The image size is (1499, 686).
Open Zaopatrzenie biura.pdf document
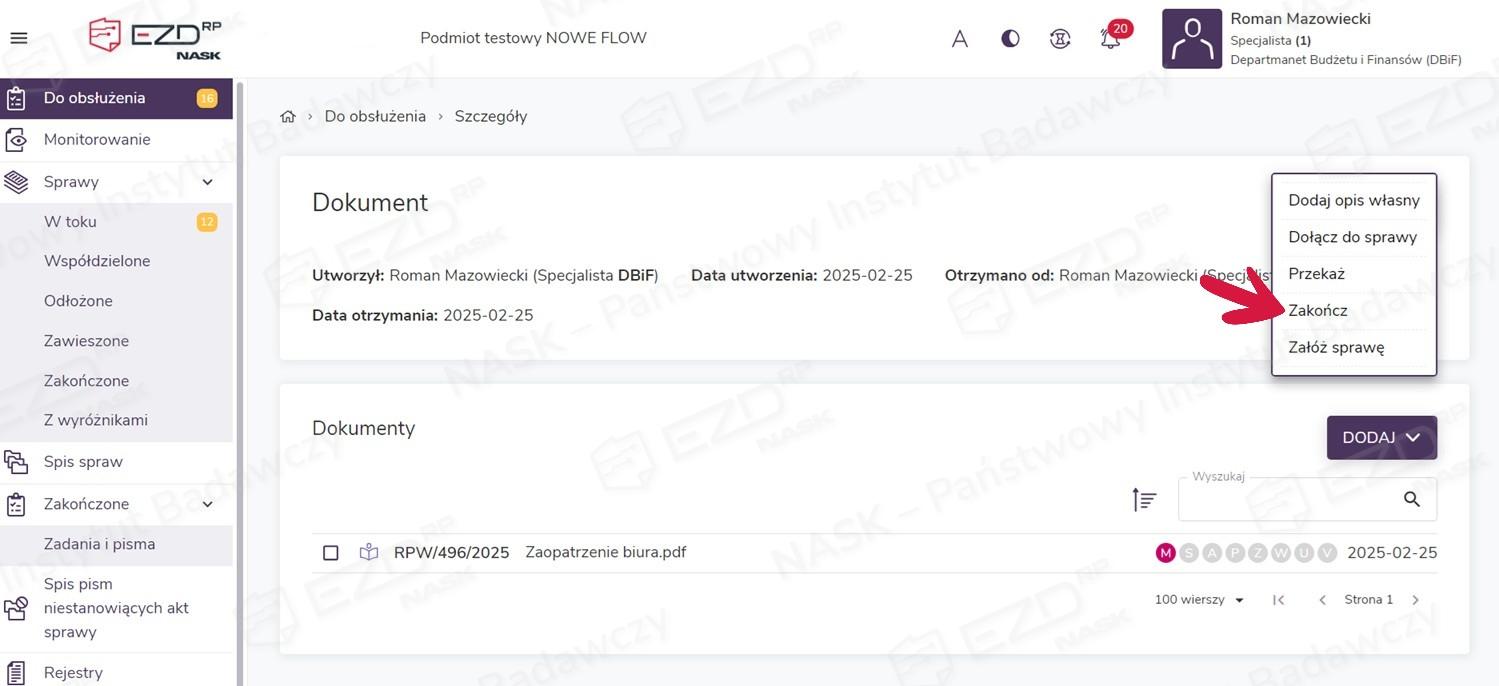(x=605, y=552)
